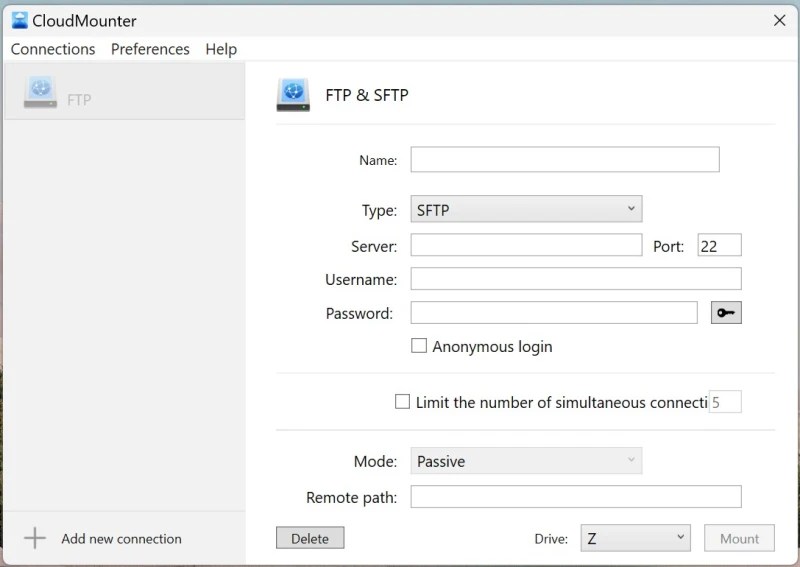
Task: Click Add new connection label
Action: (121, 538)
